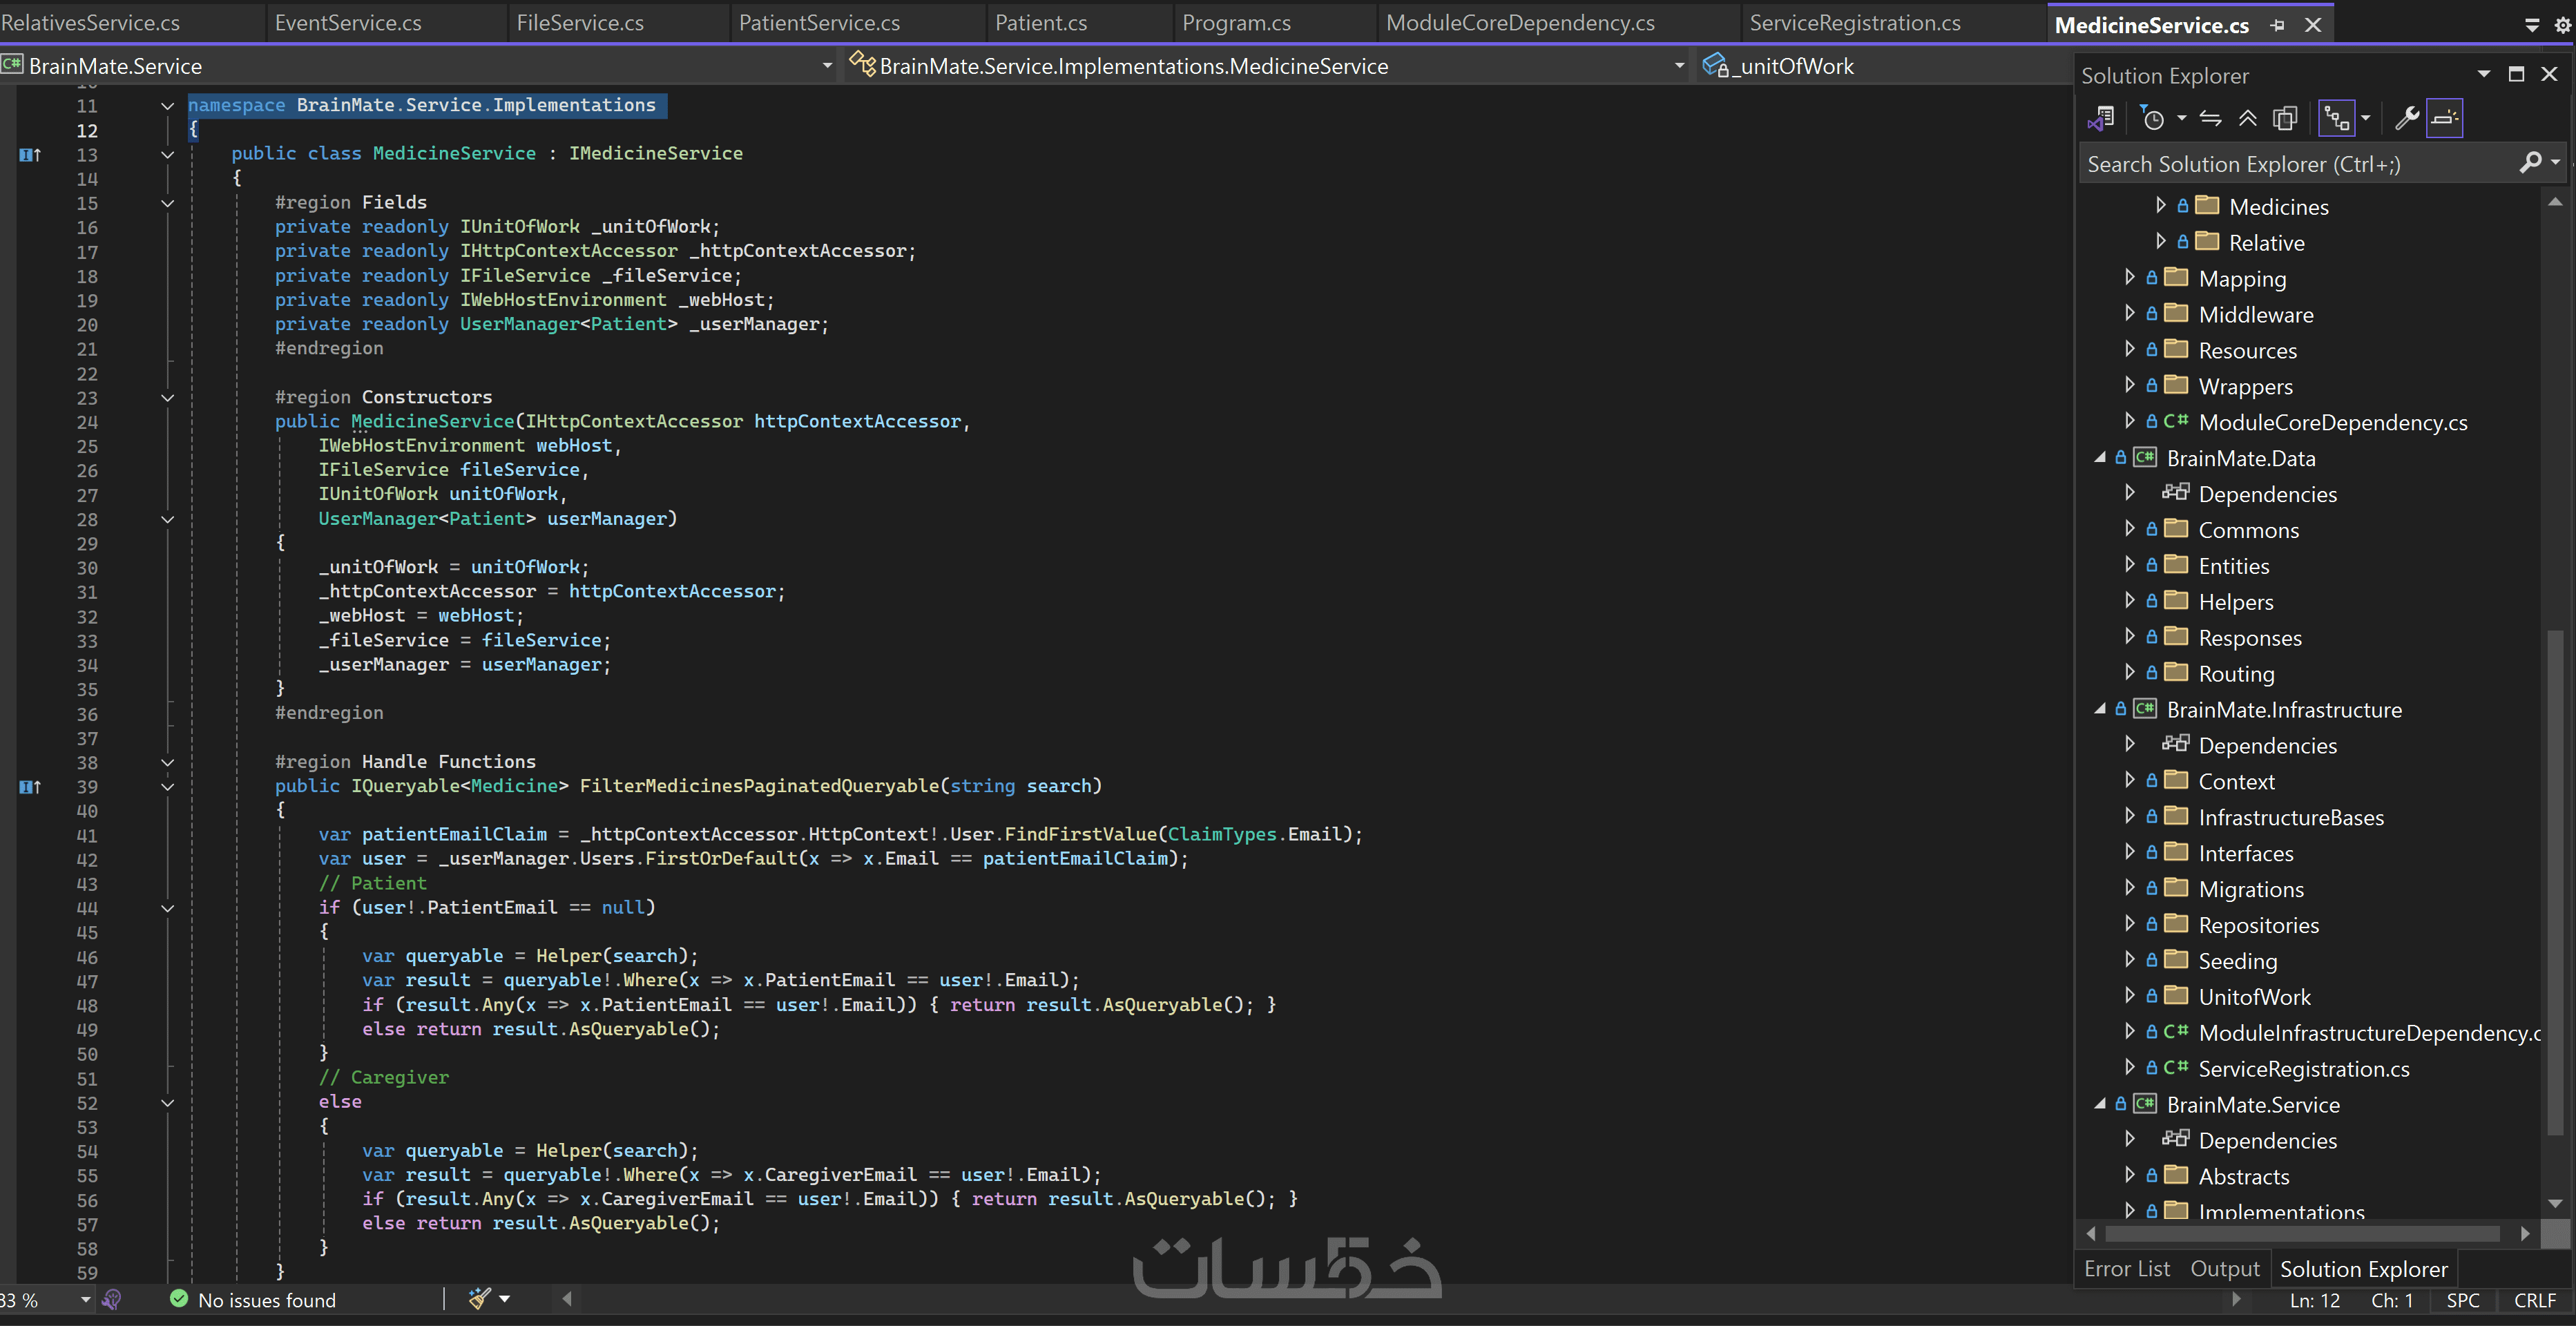Collapse the BrainMate.Infrastructure project node
Image resolution: width=2576 pixels, height=1326 pixels.
point(2100,709)
